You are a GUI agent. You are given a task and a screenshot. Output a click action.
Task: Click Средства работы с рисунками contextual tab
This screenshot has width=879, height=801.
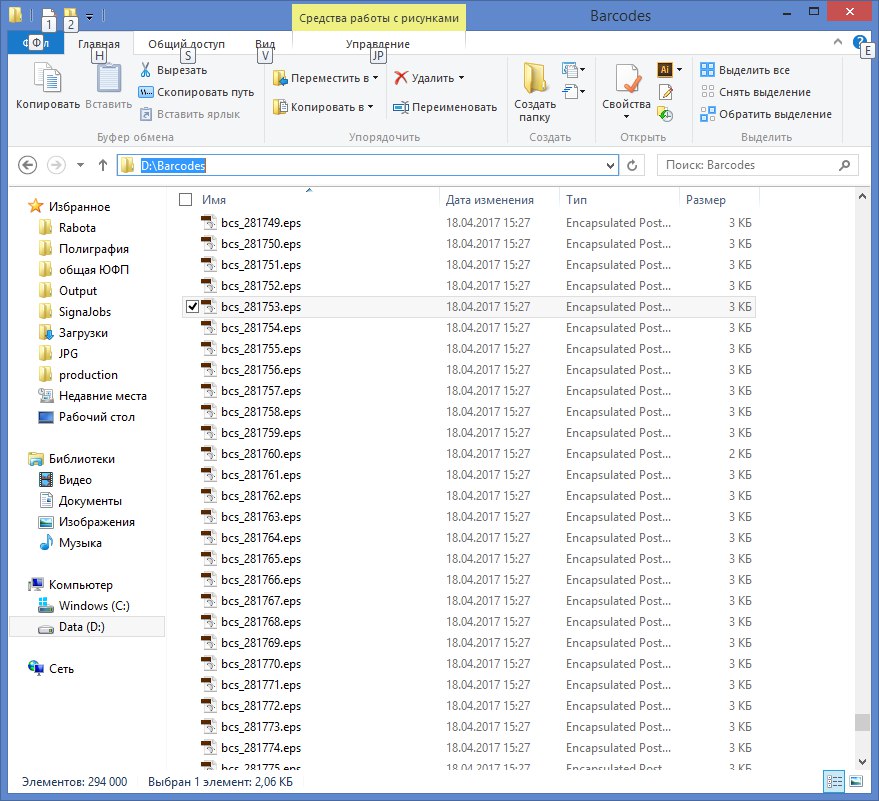379,18
